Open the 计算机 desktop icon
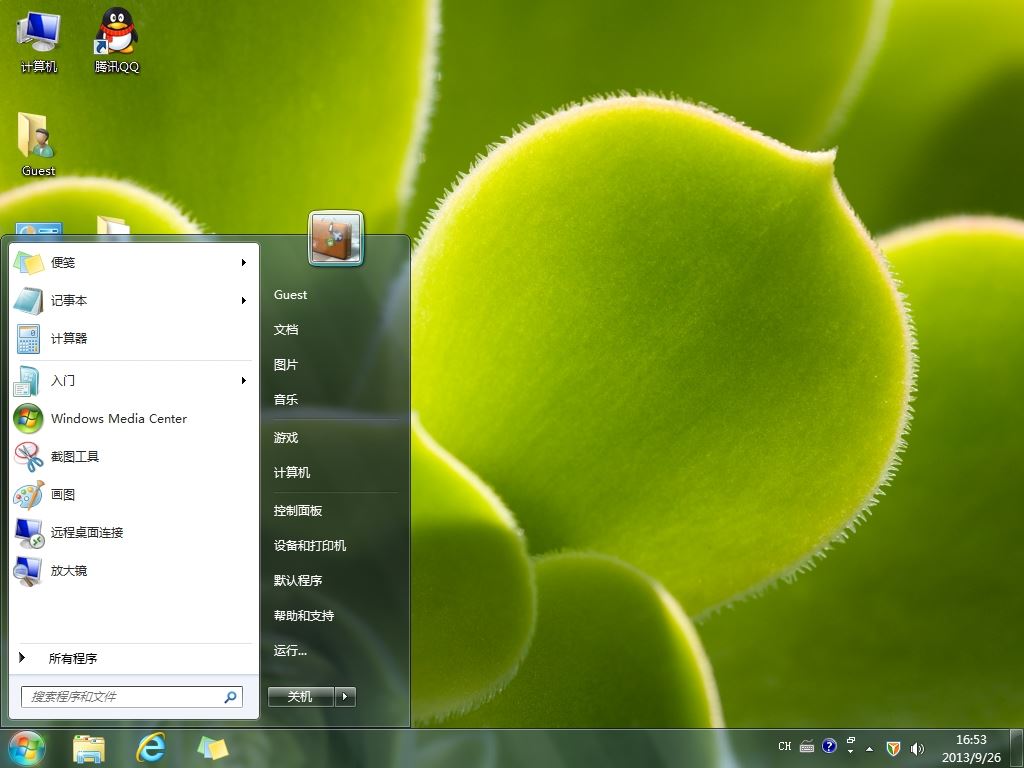The width and height of the screenshot is (1024, 768). pos(39,41)
